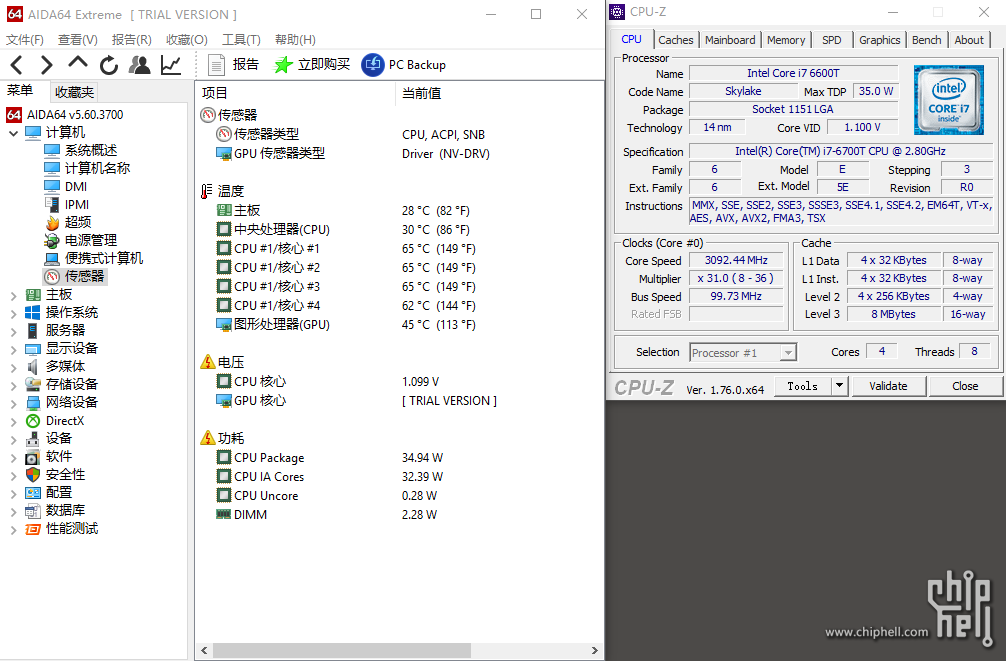Open the SPD tab in CPU-Z
The height and width of the screenshot is (661, 1006).
831,40
